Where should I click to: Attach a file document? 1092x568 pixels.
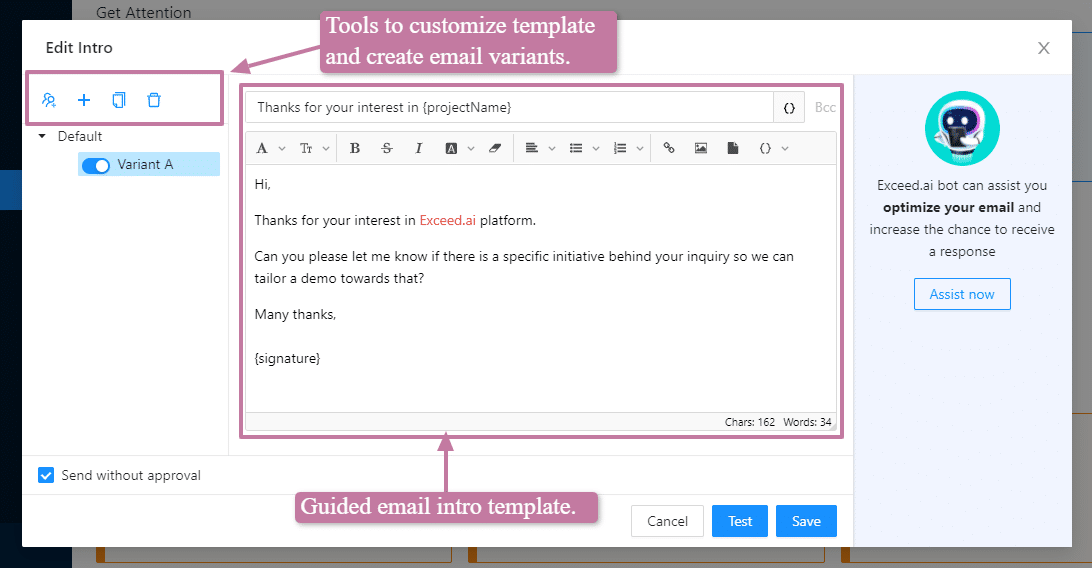pyautogui.click(x=733, y=148)
